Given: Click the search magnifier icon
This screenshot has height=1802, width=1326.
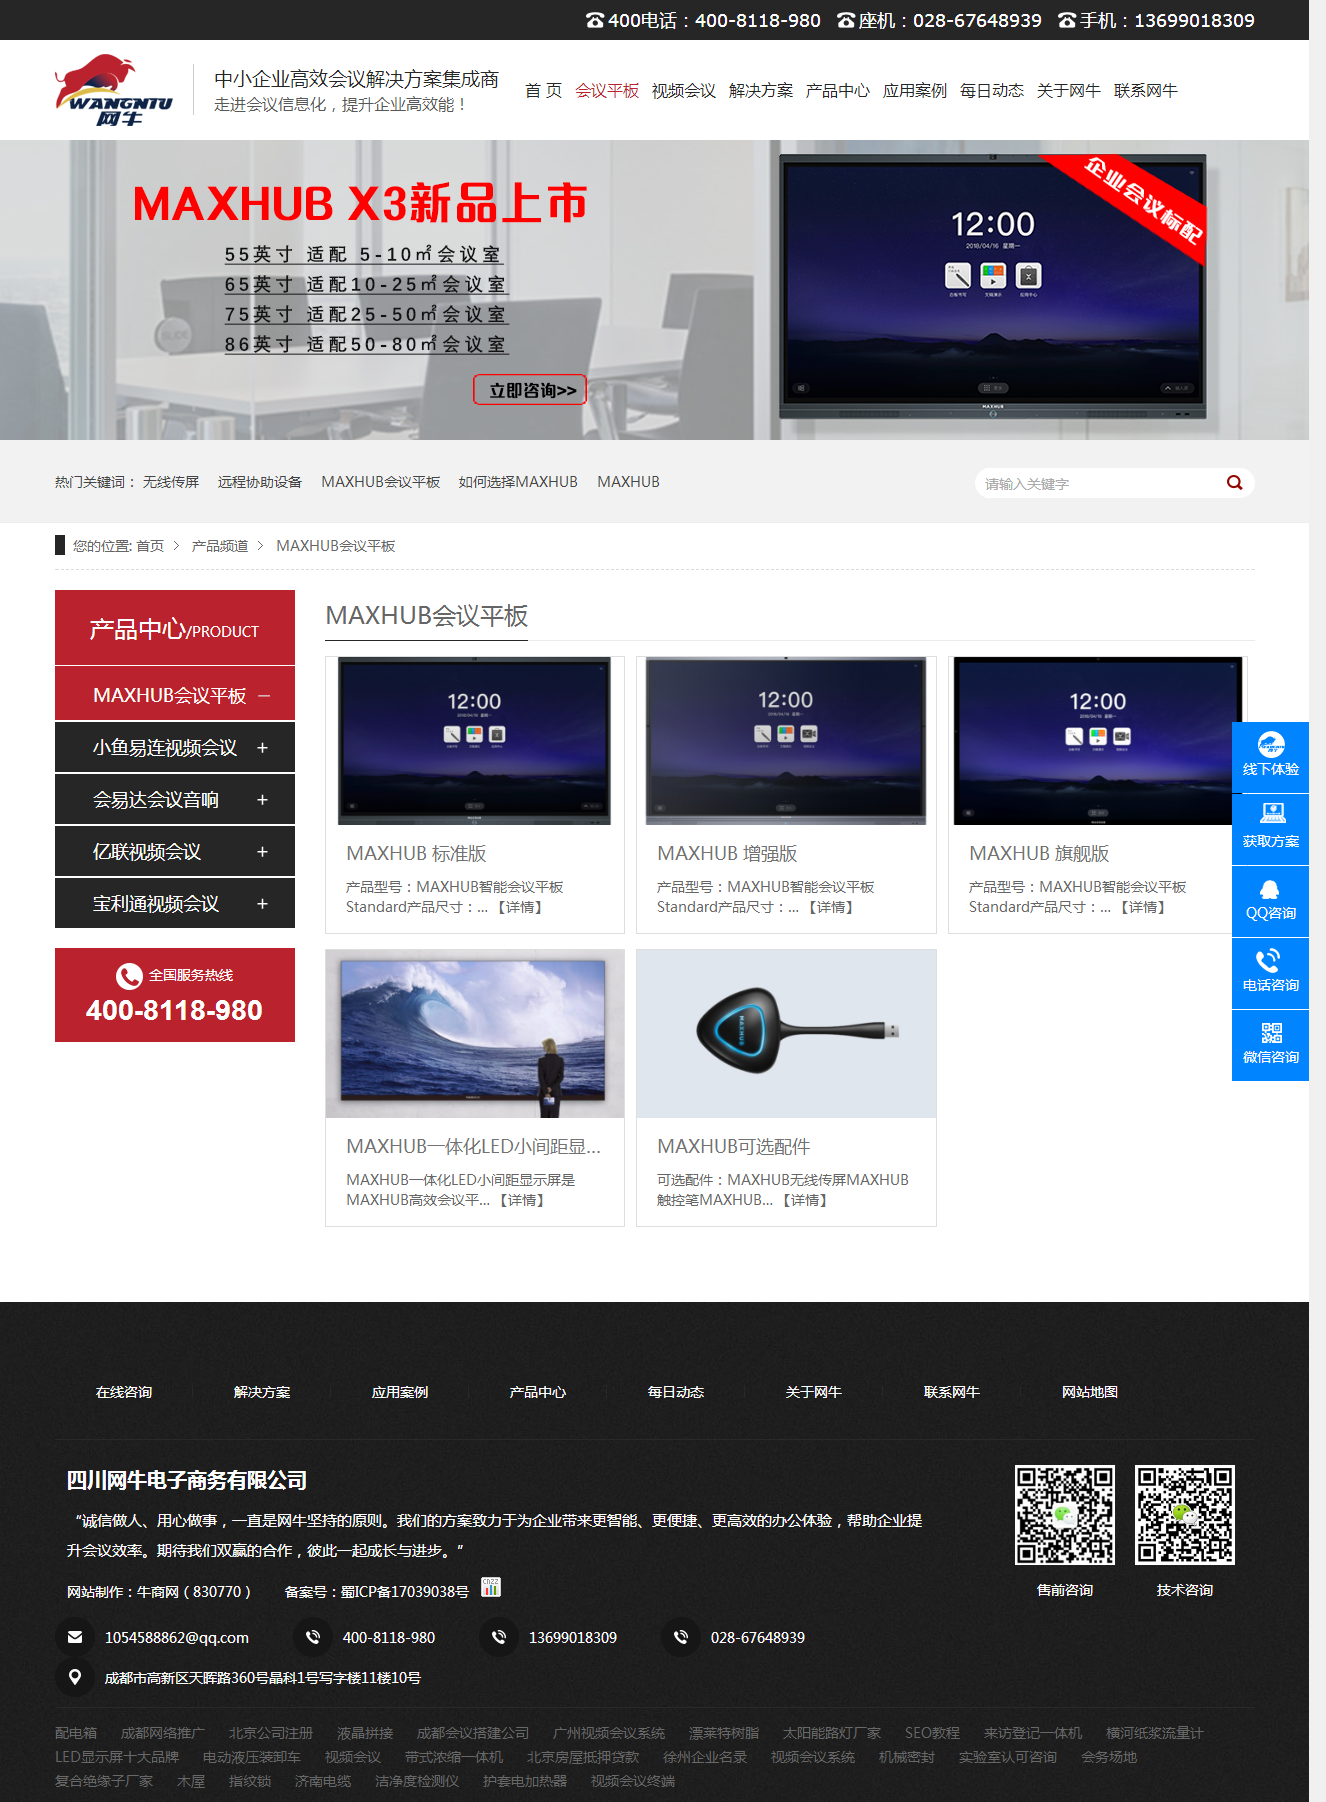Looking at the screenshot, I should [x=1235, y=483].
